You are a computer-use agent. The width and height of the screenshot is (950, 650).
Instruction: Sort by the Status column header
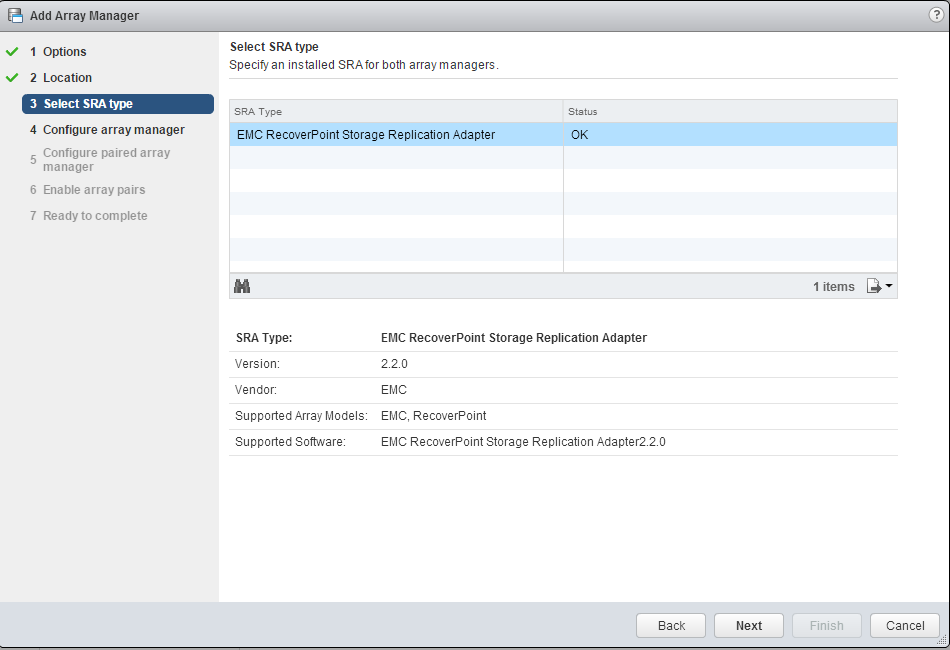pyautogui.click(x=730, y=111)
